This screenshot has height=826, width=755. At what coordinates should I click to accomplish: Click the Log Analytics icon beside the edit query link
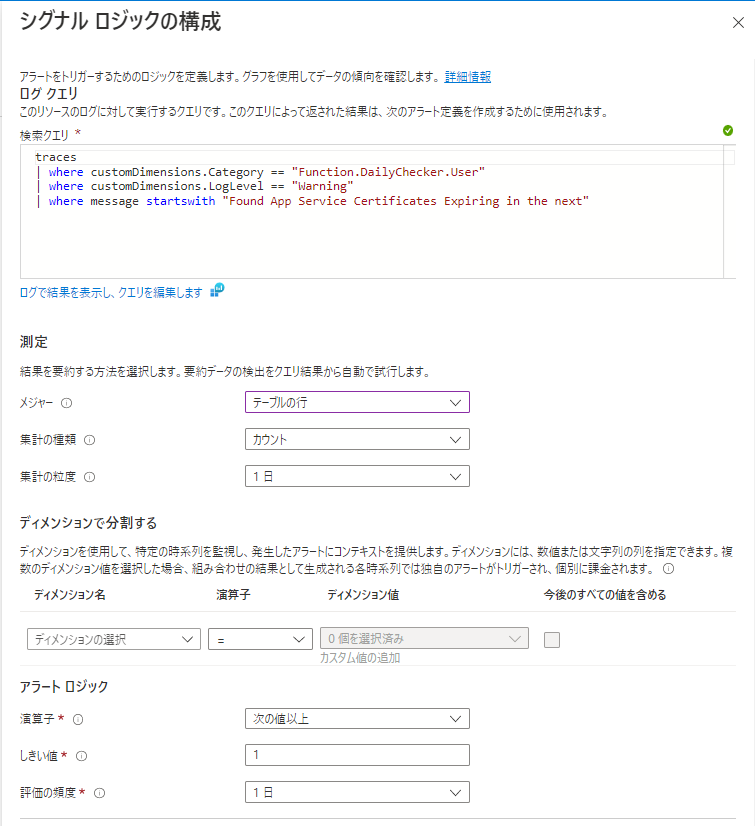point(217,290)
